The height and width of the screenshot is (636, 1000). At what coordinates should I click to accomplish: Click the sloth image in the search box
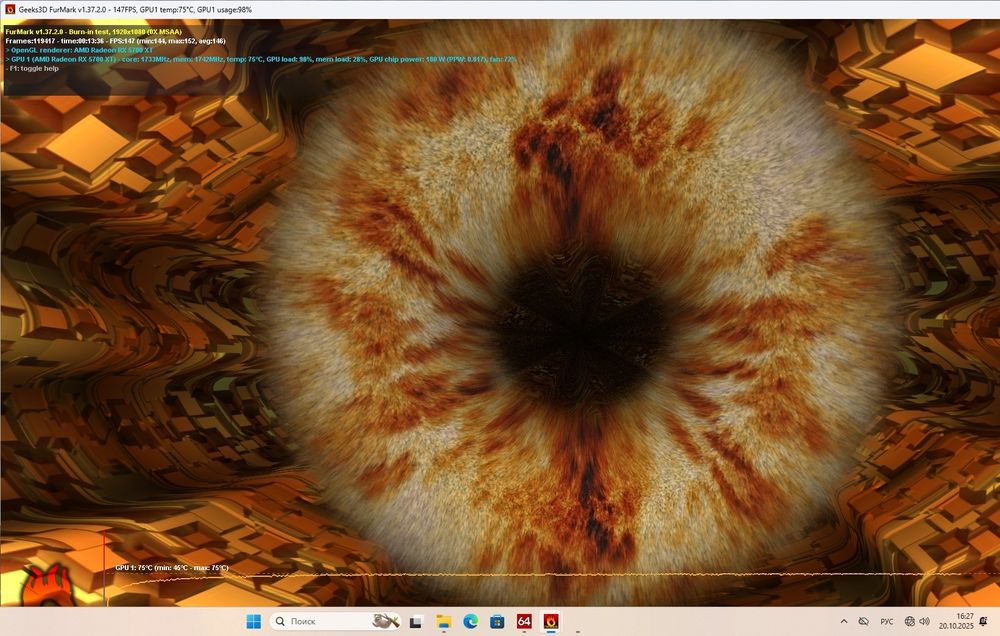tap(385, 621)
